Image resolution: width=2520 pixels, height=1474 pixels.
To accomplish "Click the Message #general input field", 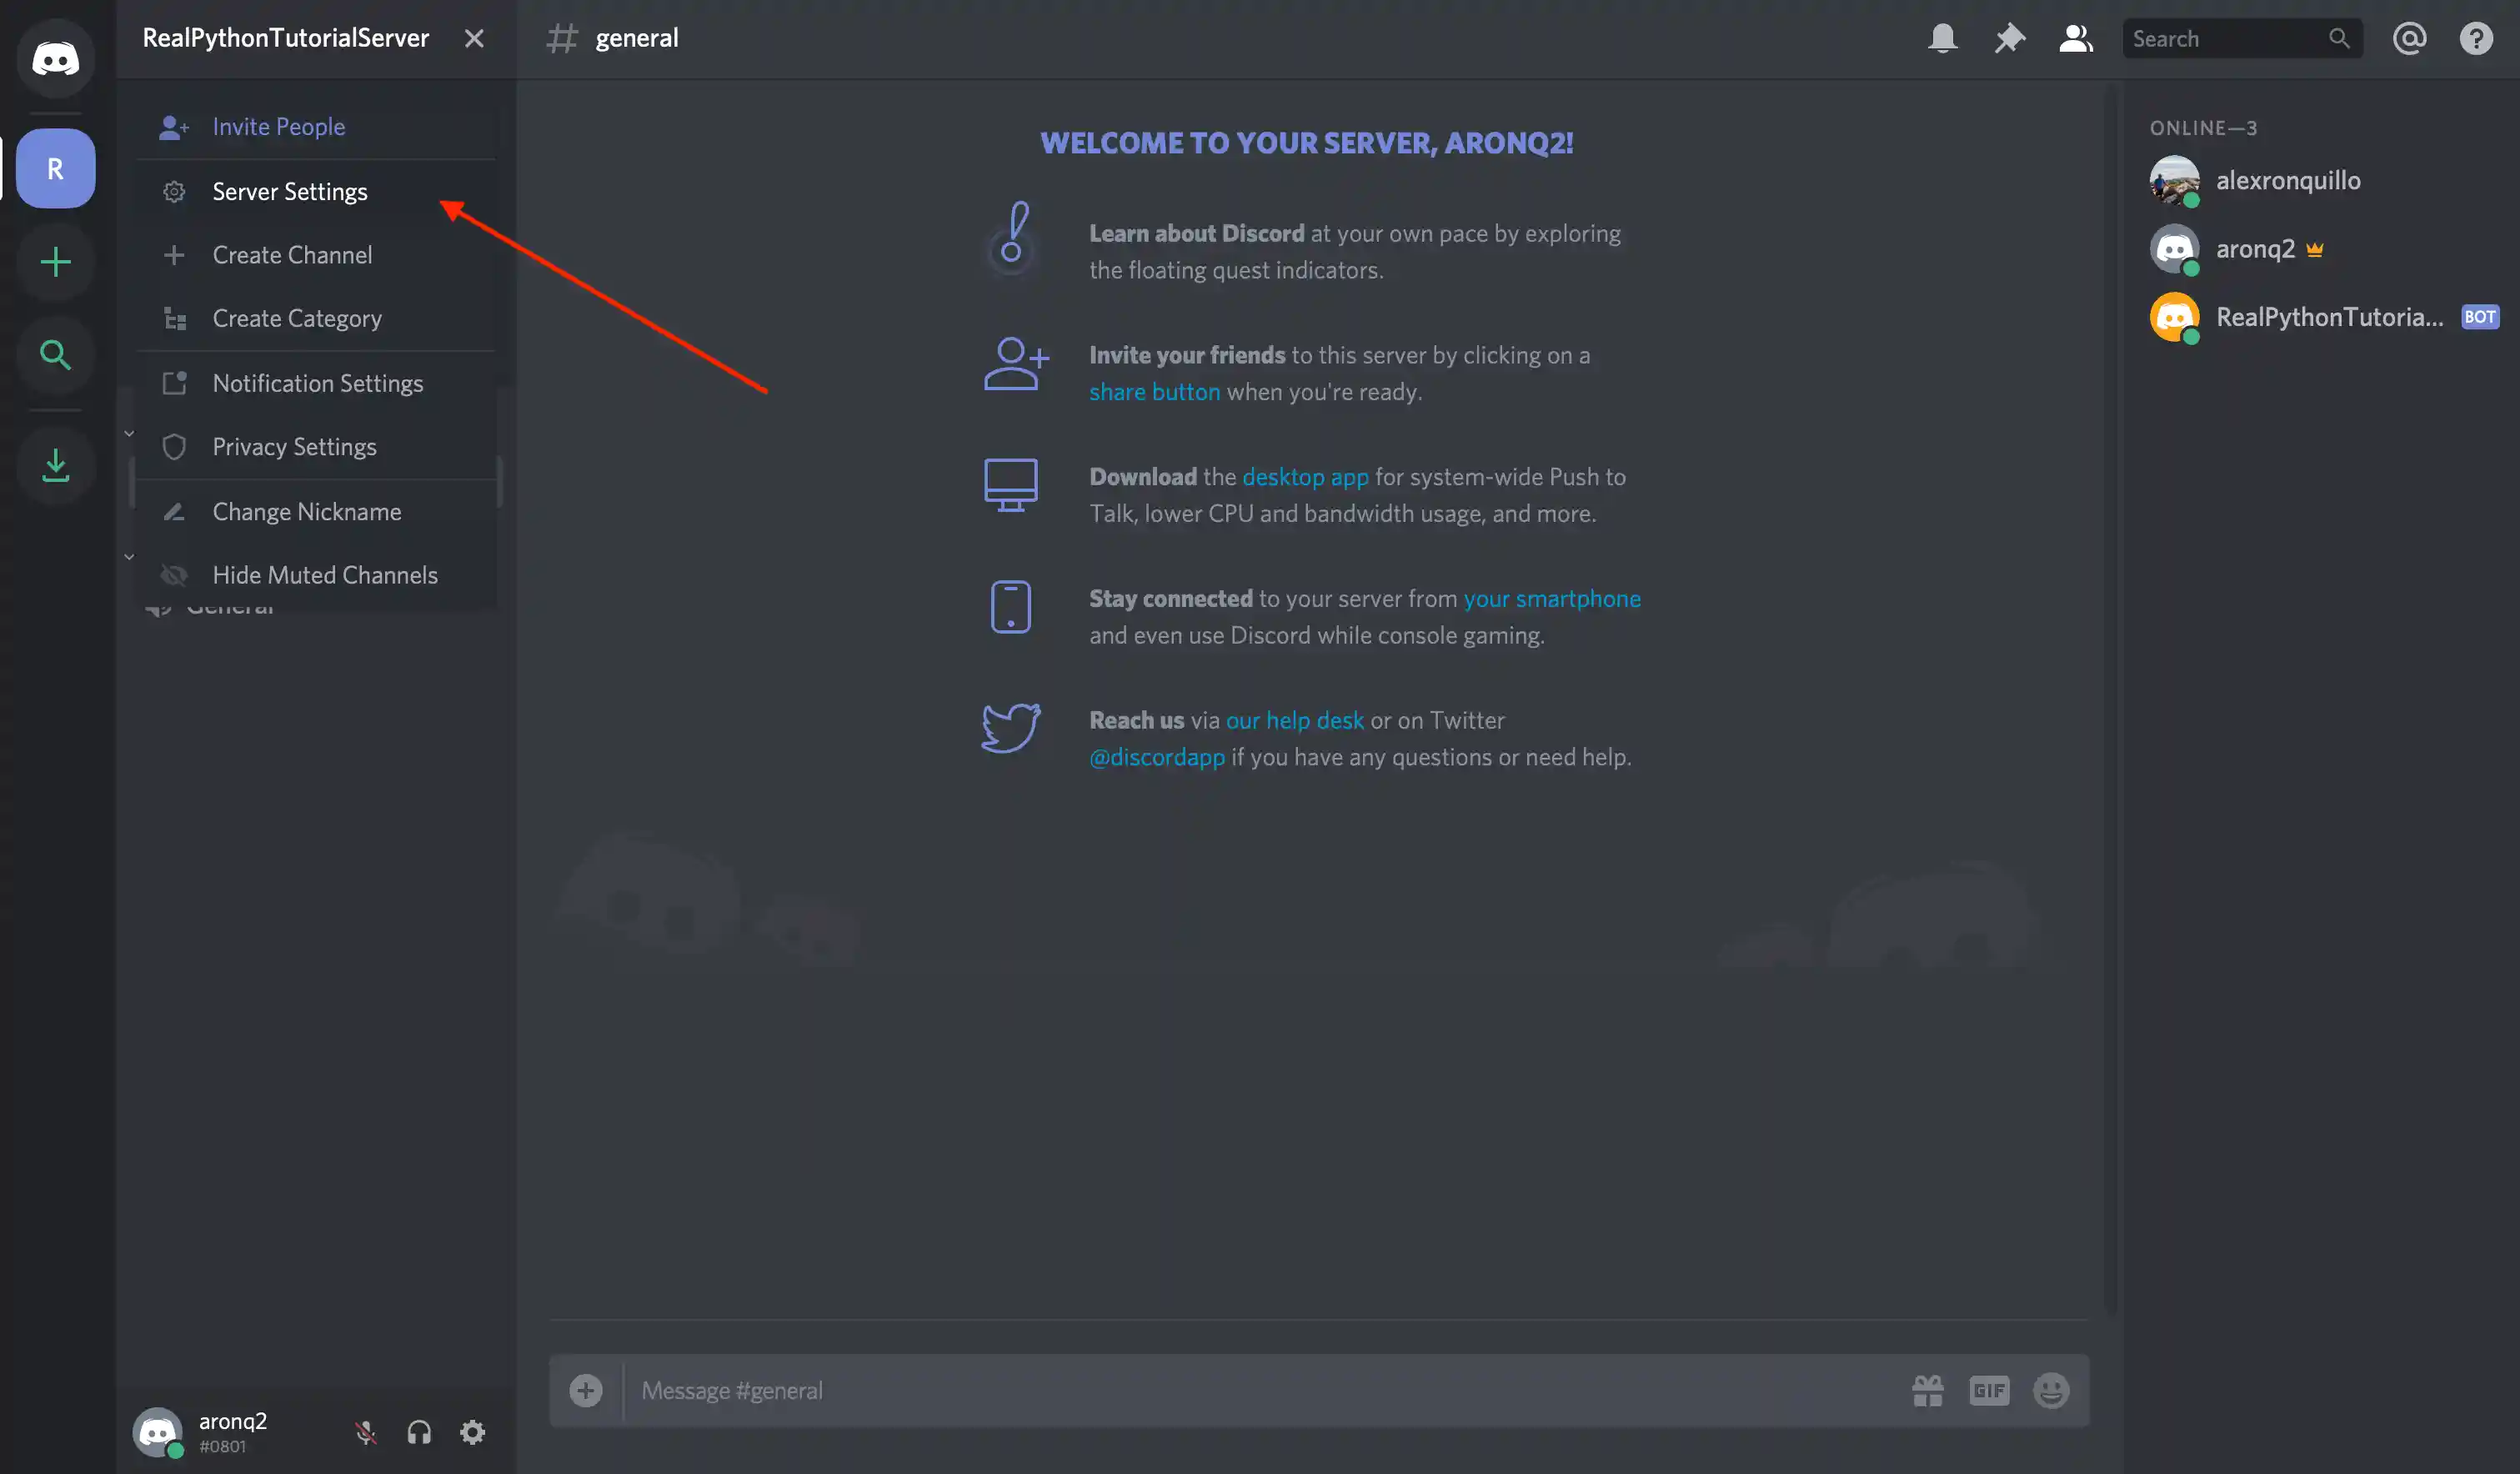I will tap(1200, 1390).
